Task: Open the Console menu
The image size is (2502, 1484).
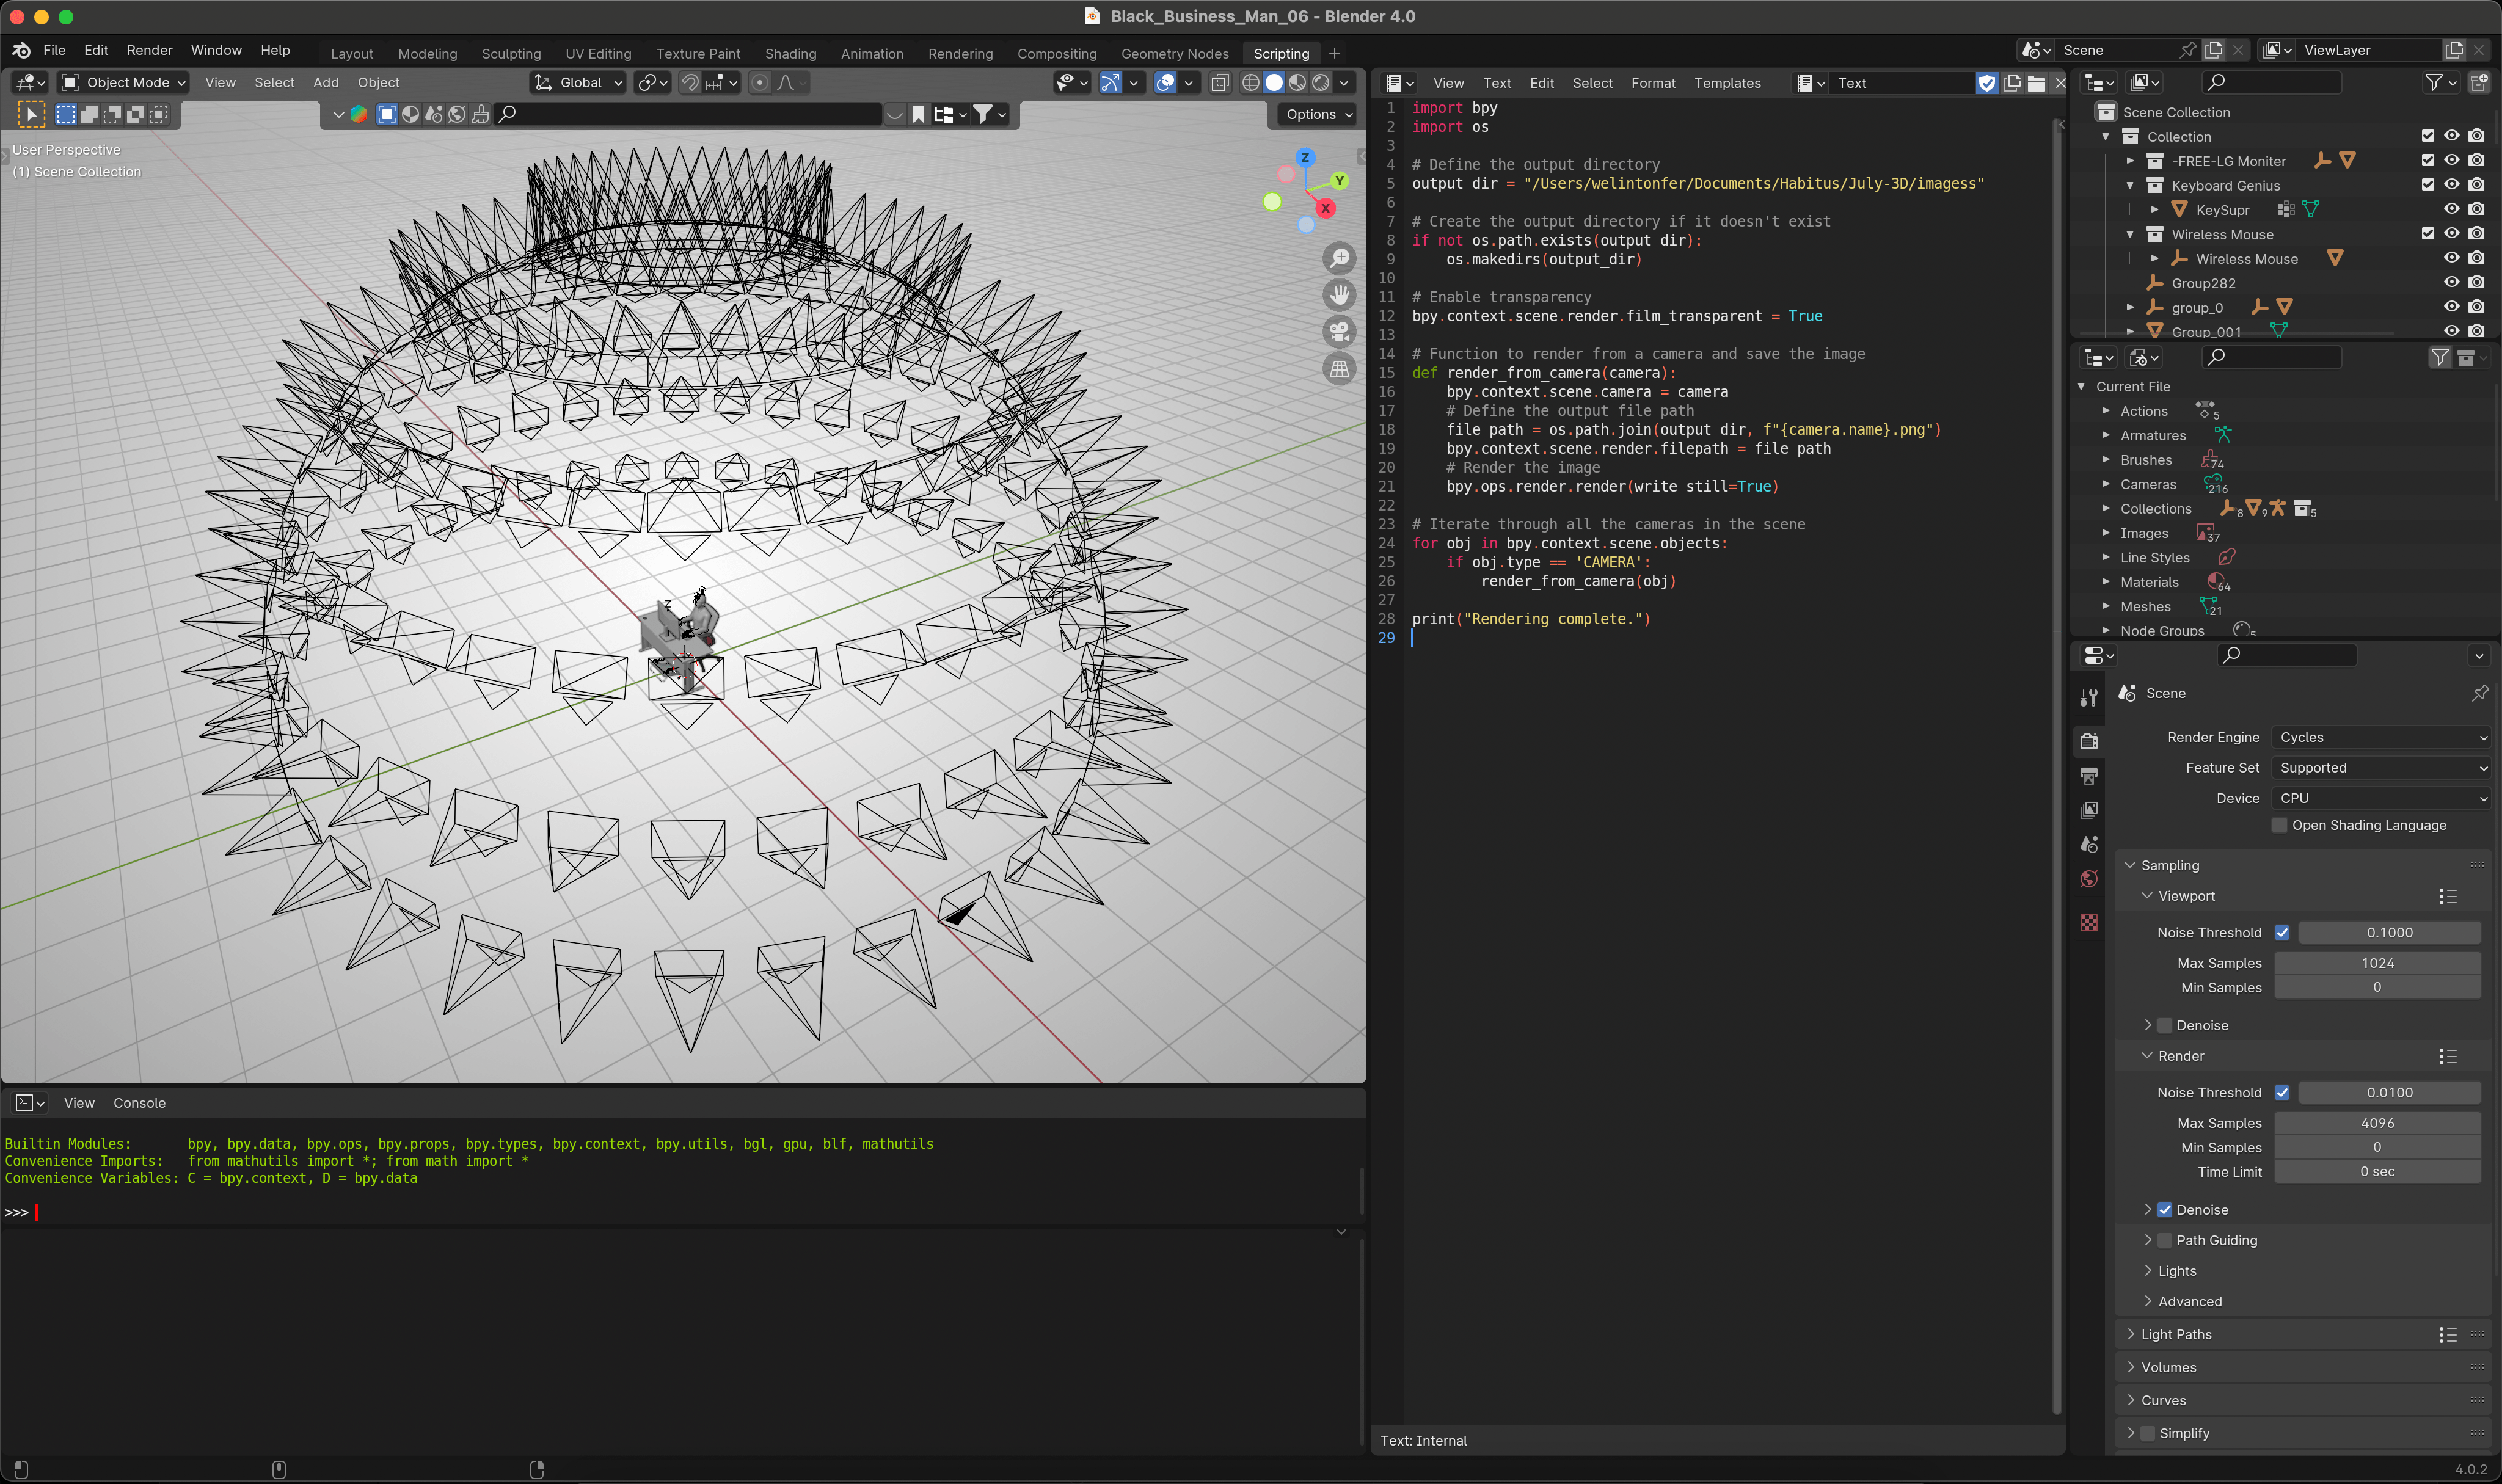Action: (139, 1103)
